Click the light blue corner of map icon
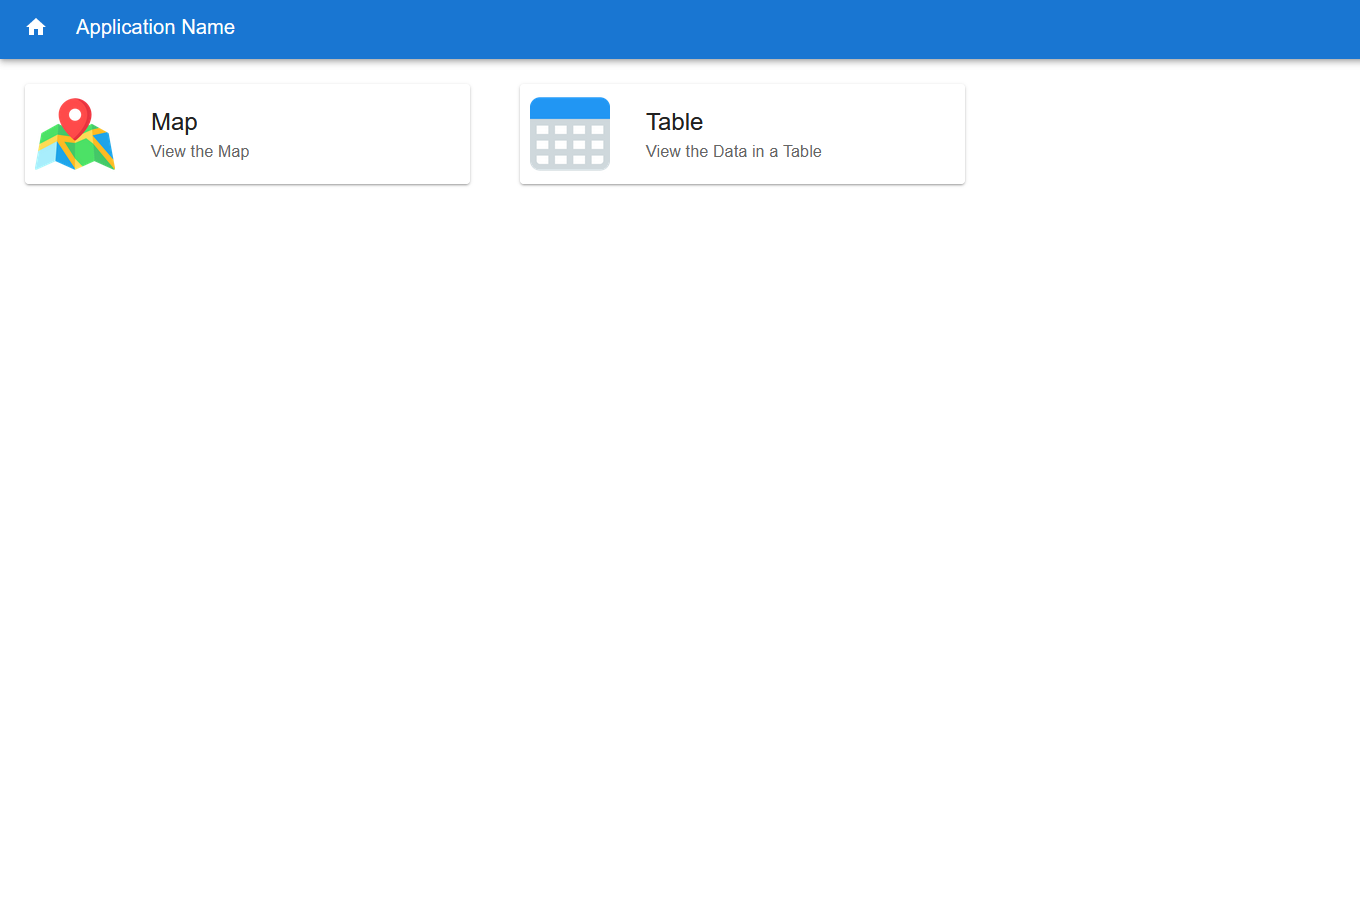The image size is (1360, 908). 45,157
